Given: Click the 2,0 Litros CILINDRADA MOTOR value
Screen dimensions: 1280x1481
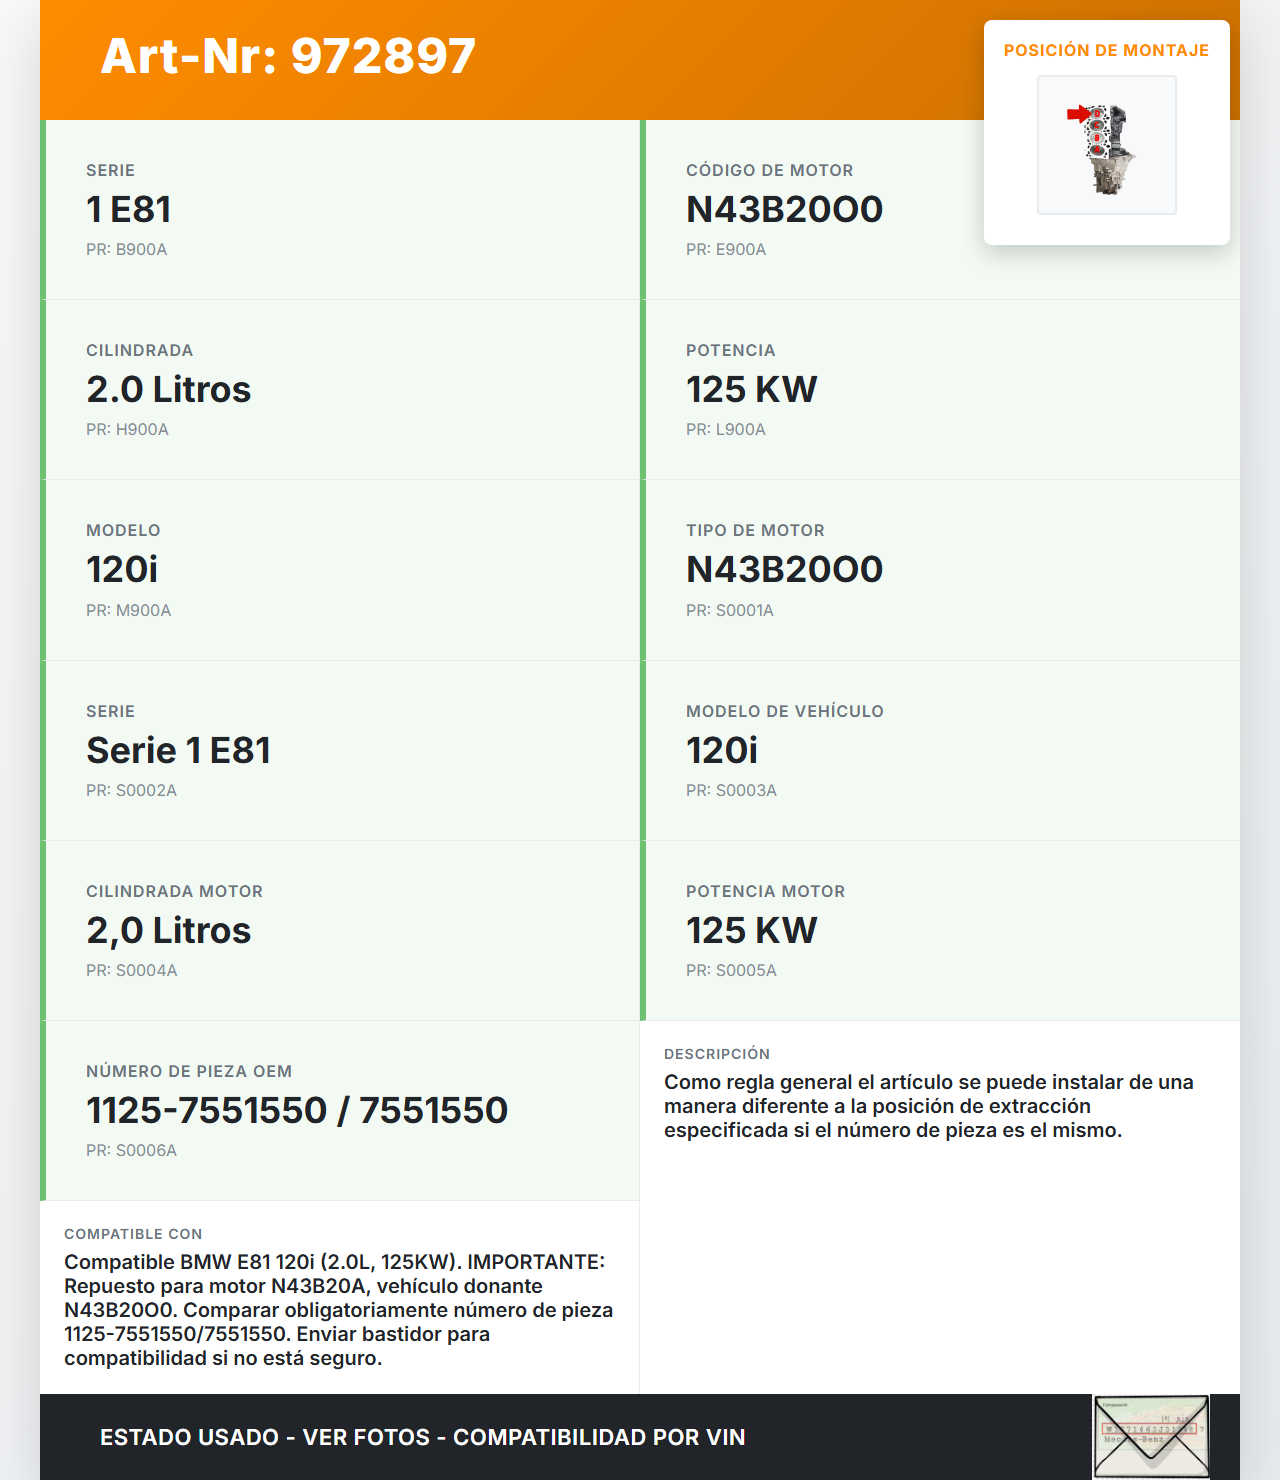Looking at the screenshot, I should coord(168,930).
